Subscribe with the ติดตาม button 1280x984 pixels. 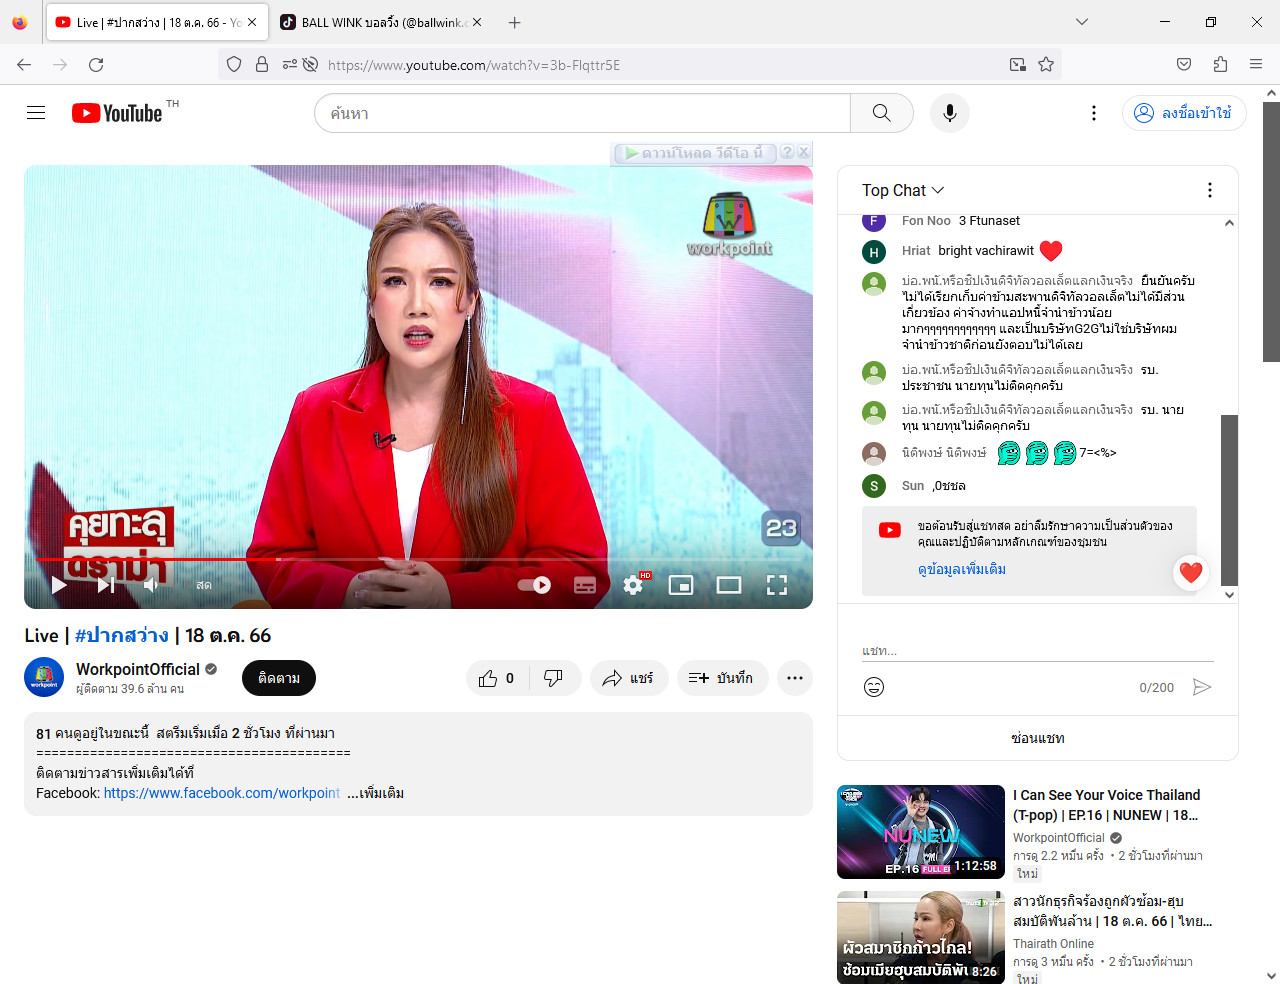pyautogui.click(x=279, y=678)
